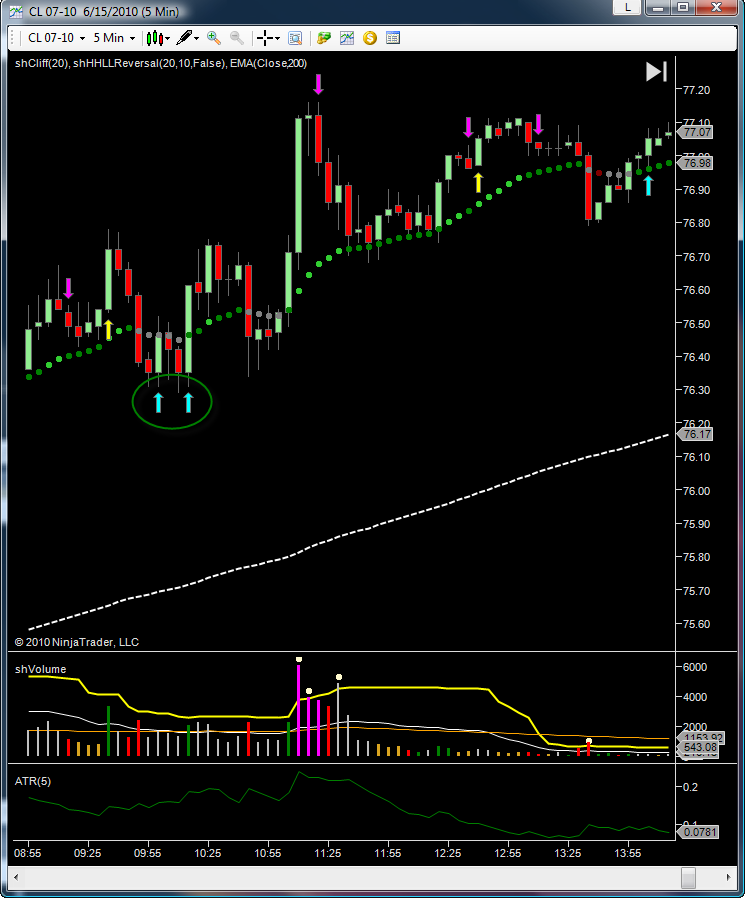
Task: Click the horizontal scrollbar left arrow
Action: [15, 877]
